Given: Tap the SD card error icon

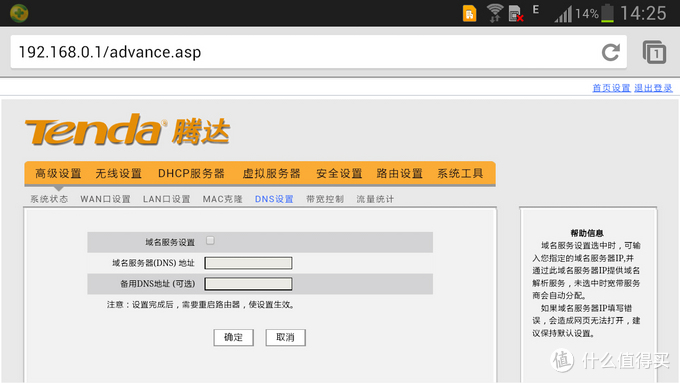Looking at the screenshot, I should pos(516,13).
